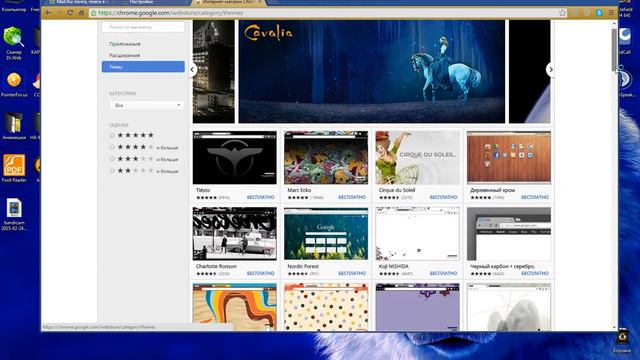The height and width of the screenshot is (360, 640).
Task: Click the blue S extension icon in toolbar
Action: 599,13
